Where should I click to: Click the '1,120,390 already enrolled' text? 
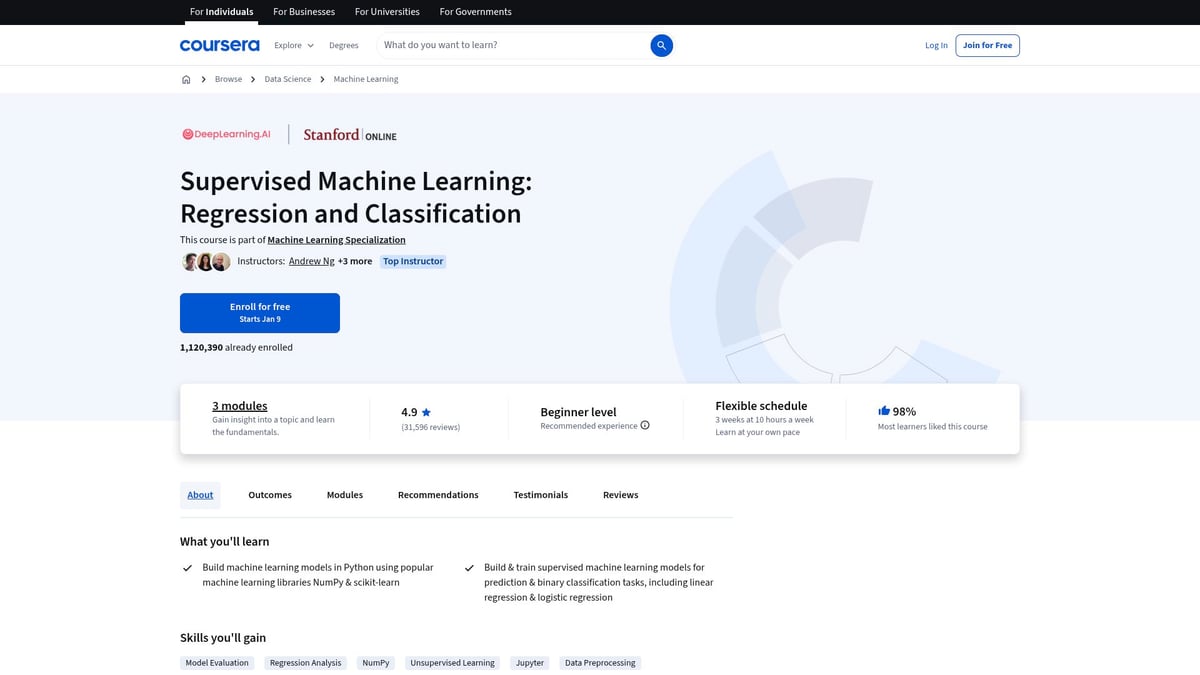coord(236,348)
